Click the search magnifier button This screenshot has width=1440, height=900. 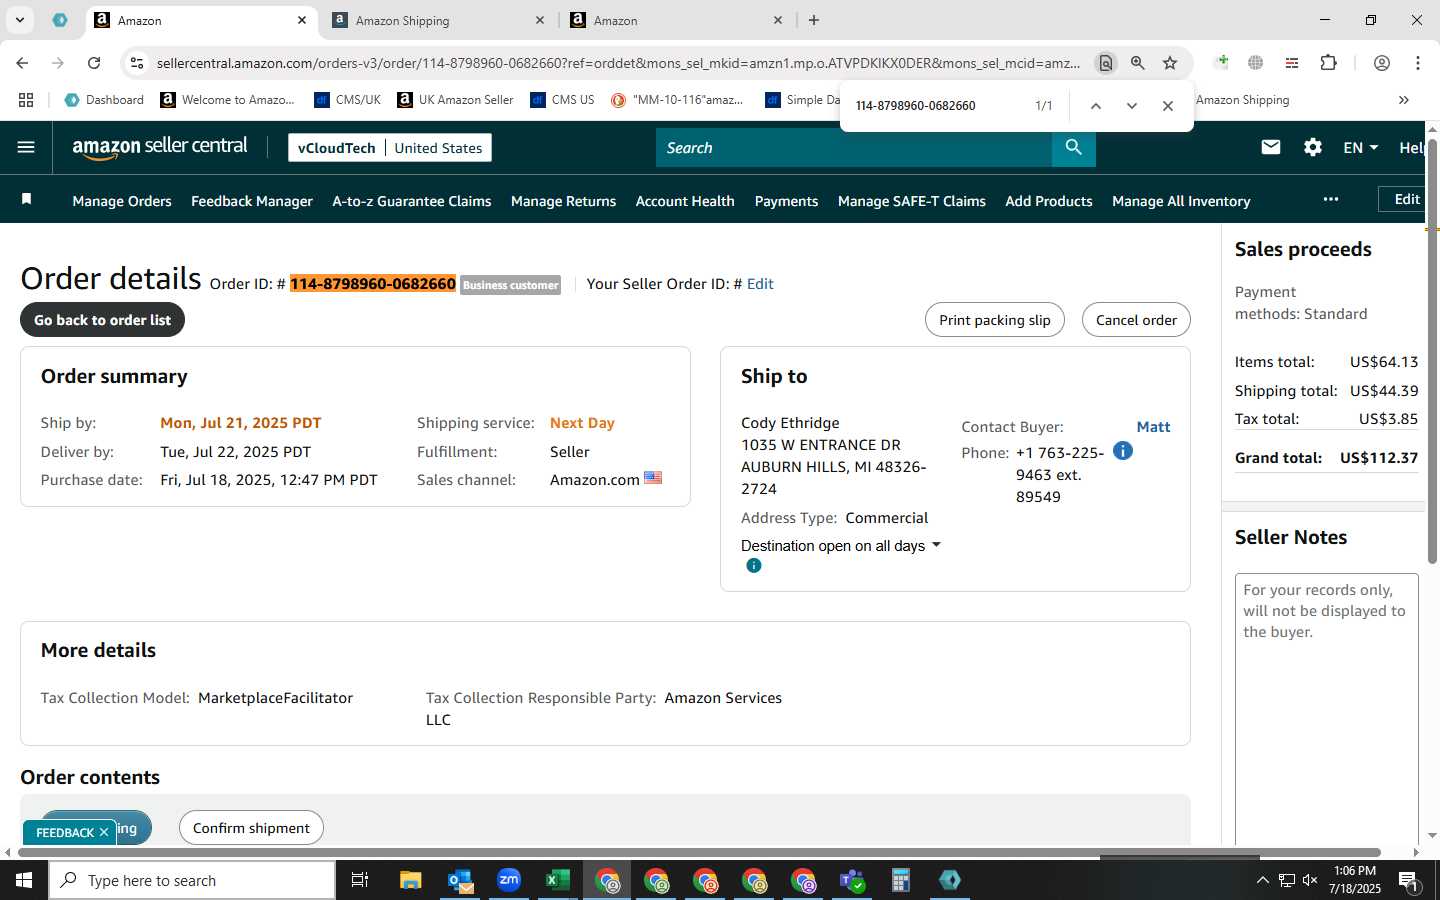[x=1073, y=147]
